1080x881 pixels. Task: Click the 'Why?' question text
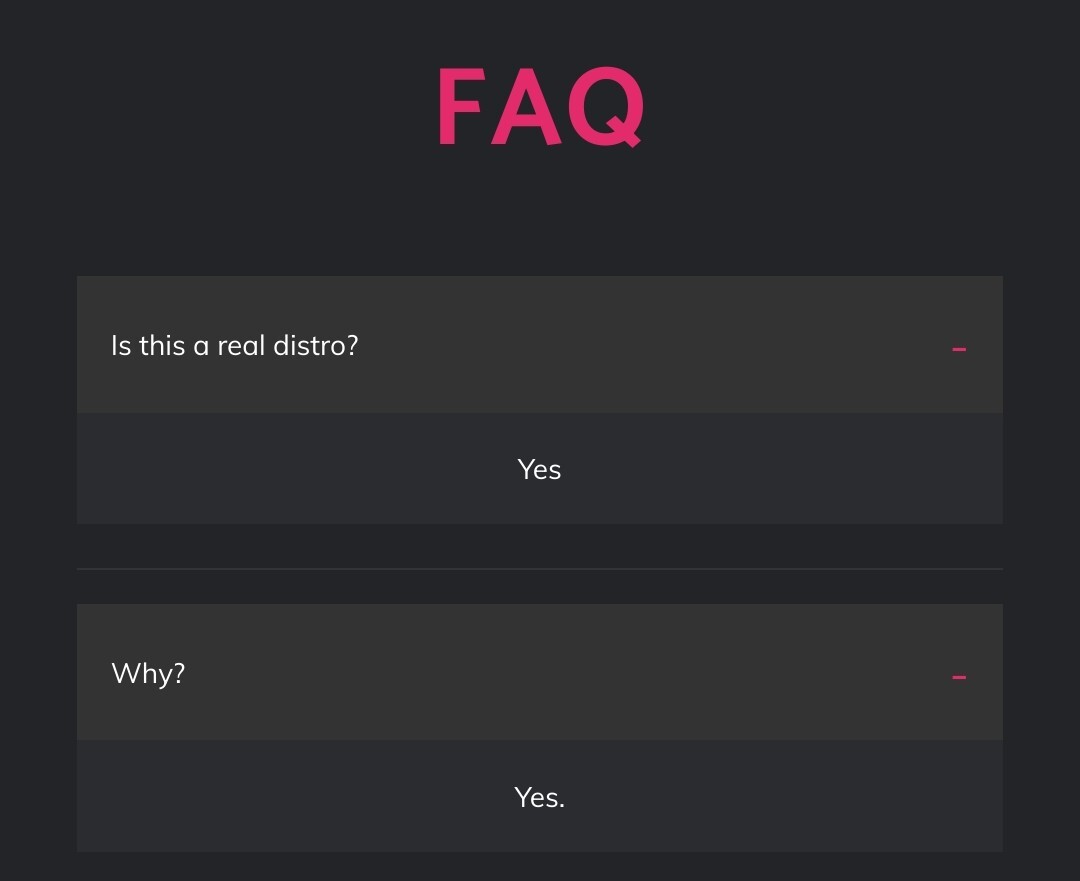[x=148, y=674]
